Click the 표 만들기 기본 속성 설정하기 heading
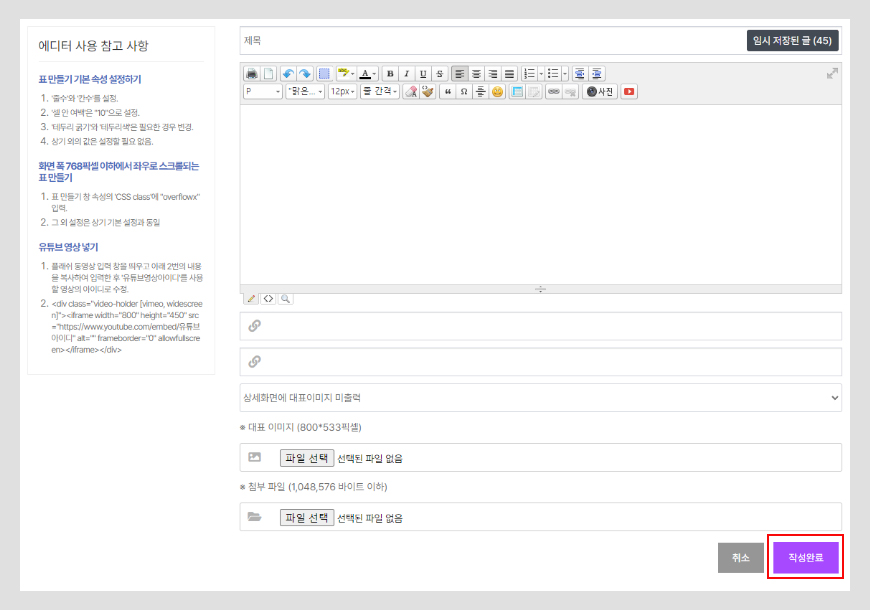The height and width of the screenshot is (610, 870). pyautogui.click(x=90, y=79)
